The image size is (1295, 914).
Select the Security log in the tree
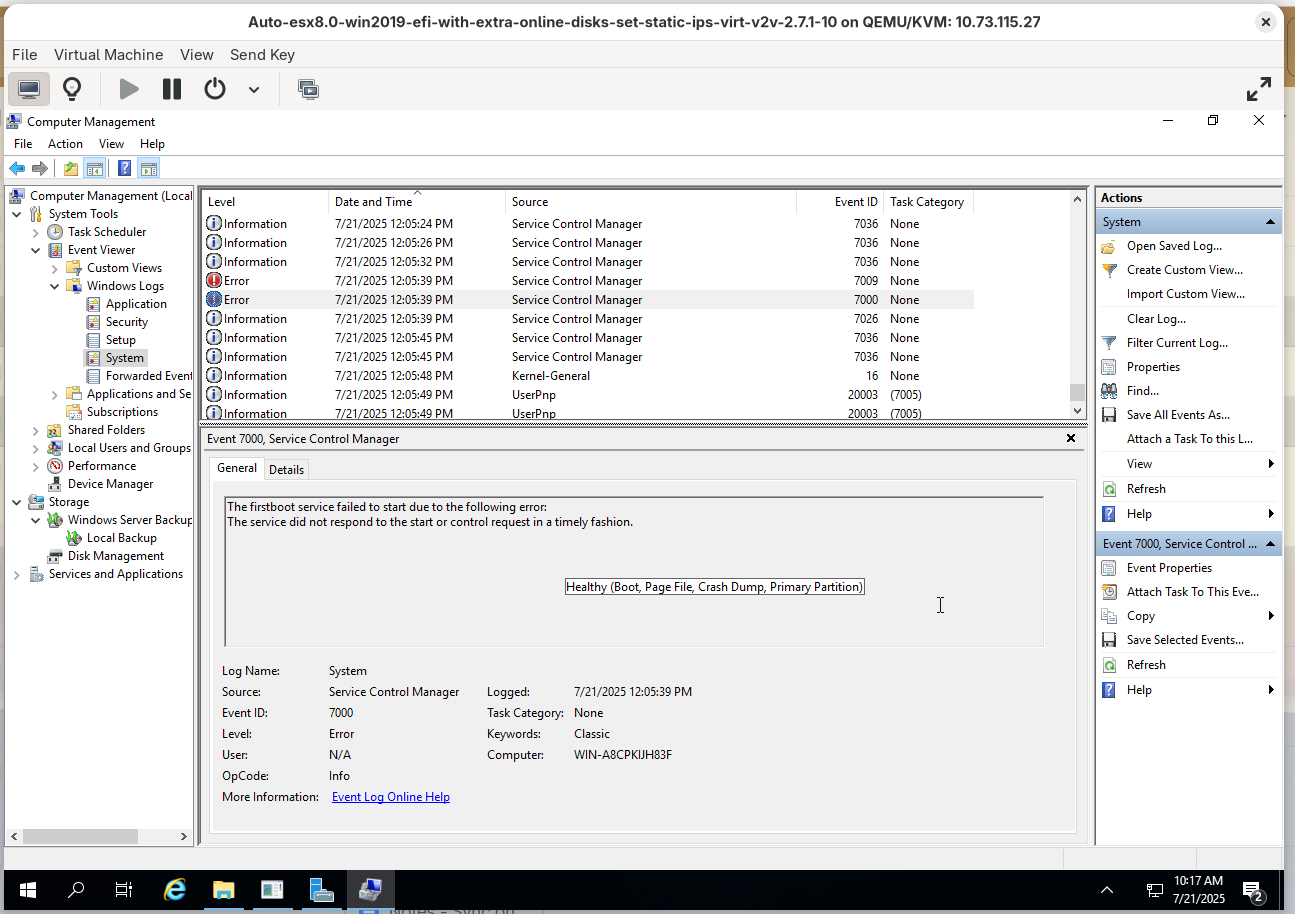(x=127, y=322)
